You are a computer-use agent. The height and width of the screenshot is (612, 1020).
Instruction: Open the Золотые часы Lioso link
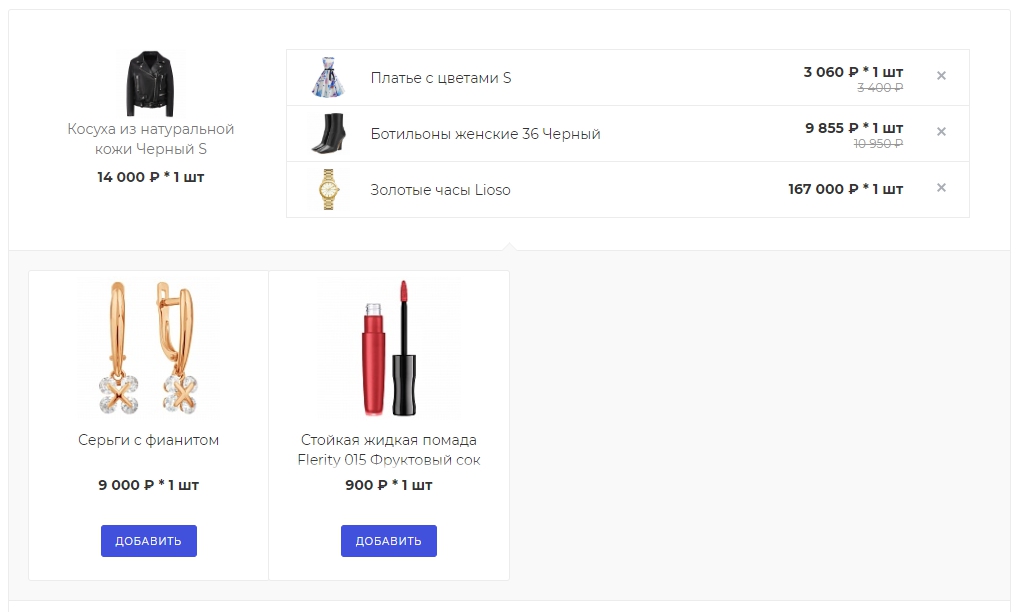[x=440, y=189]
